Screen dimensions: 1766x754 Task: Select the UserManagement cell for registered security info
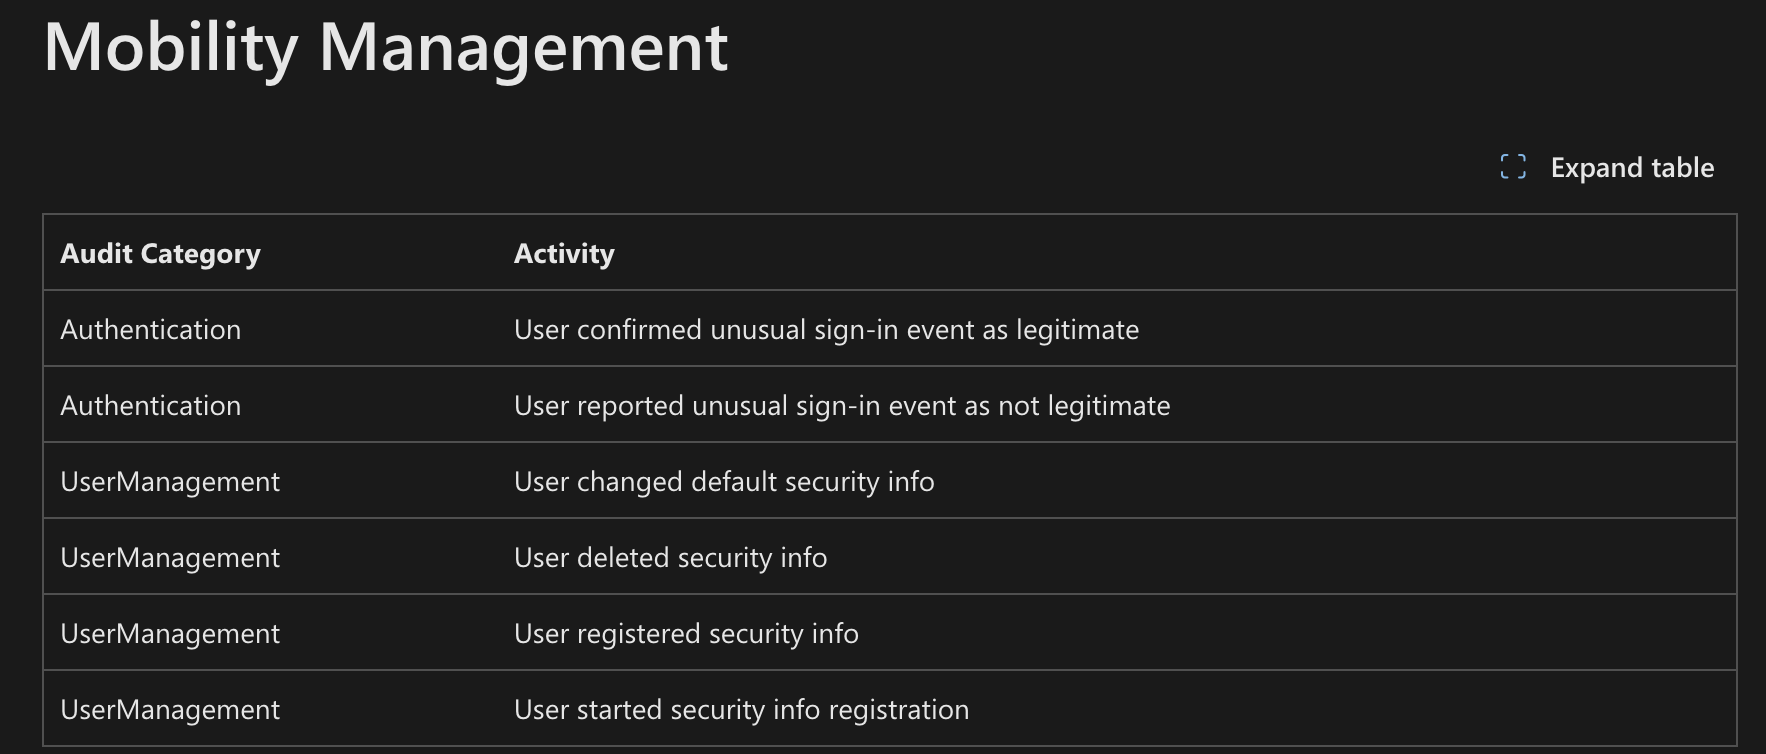click(x=170, y=633)
